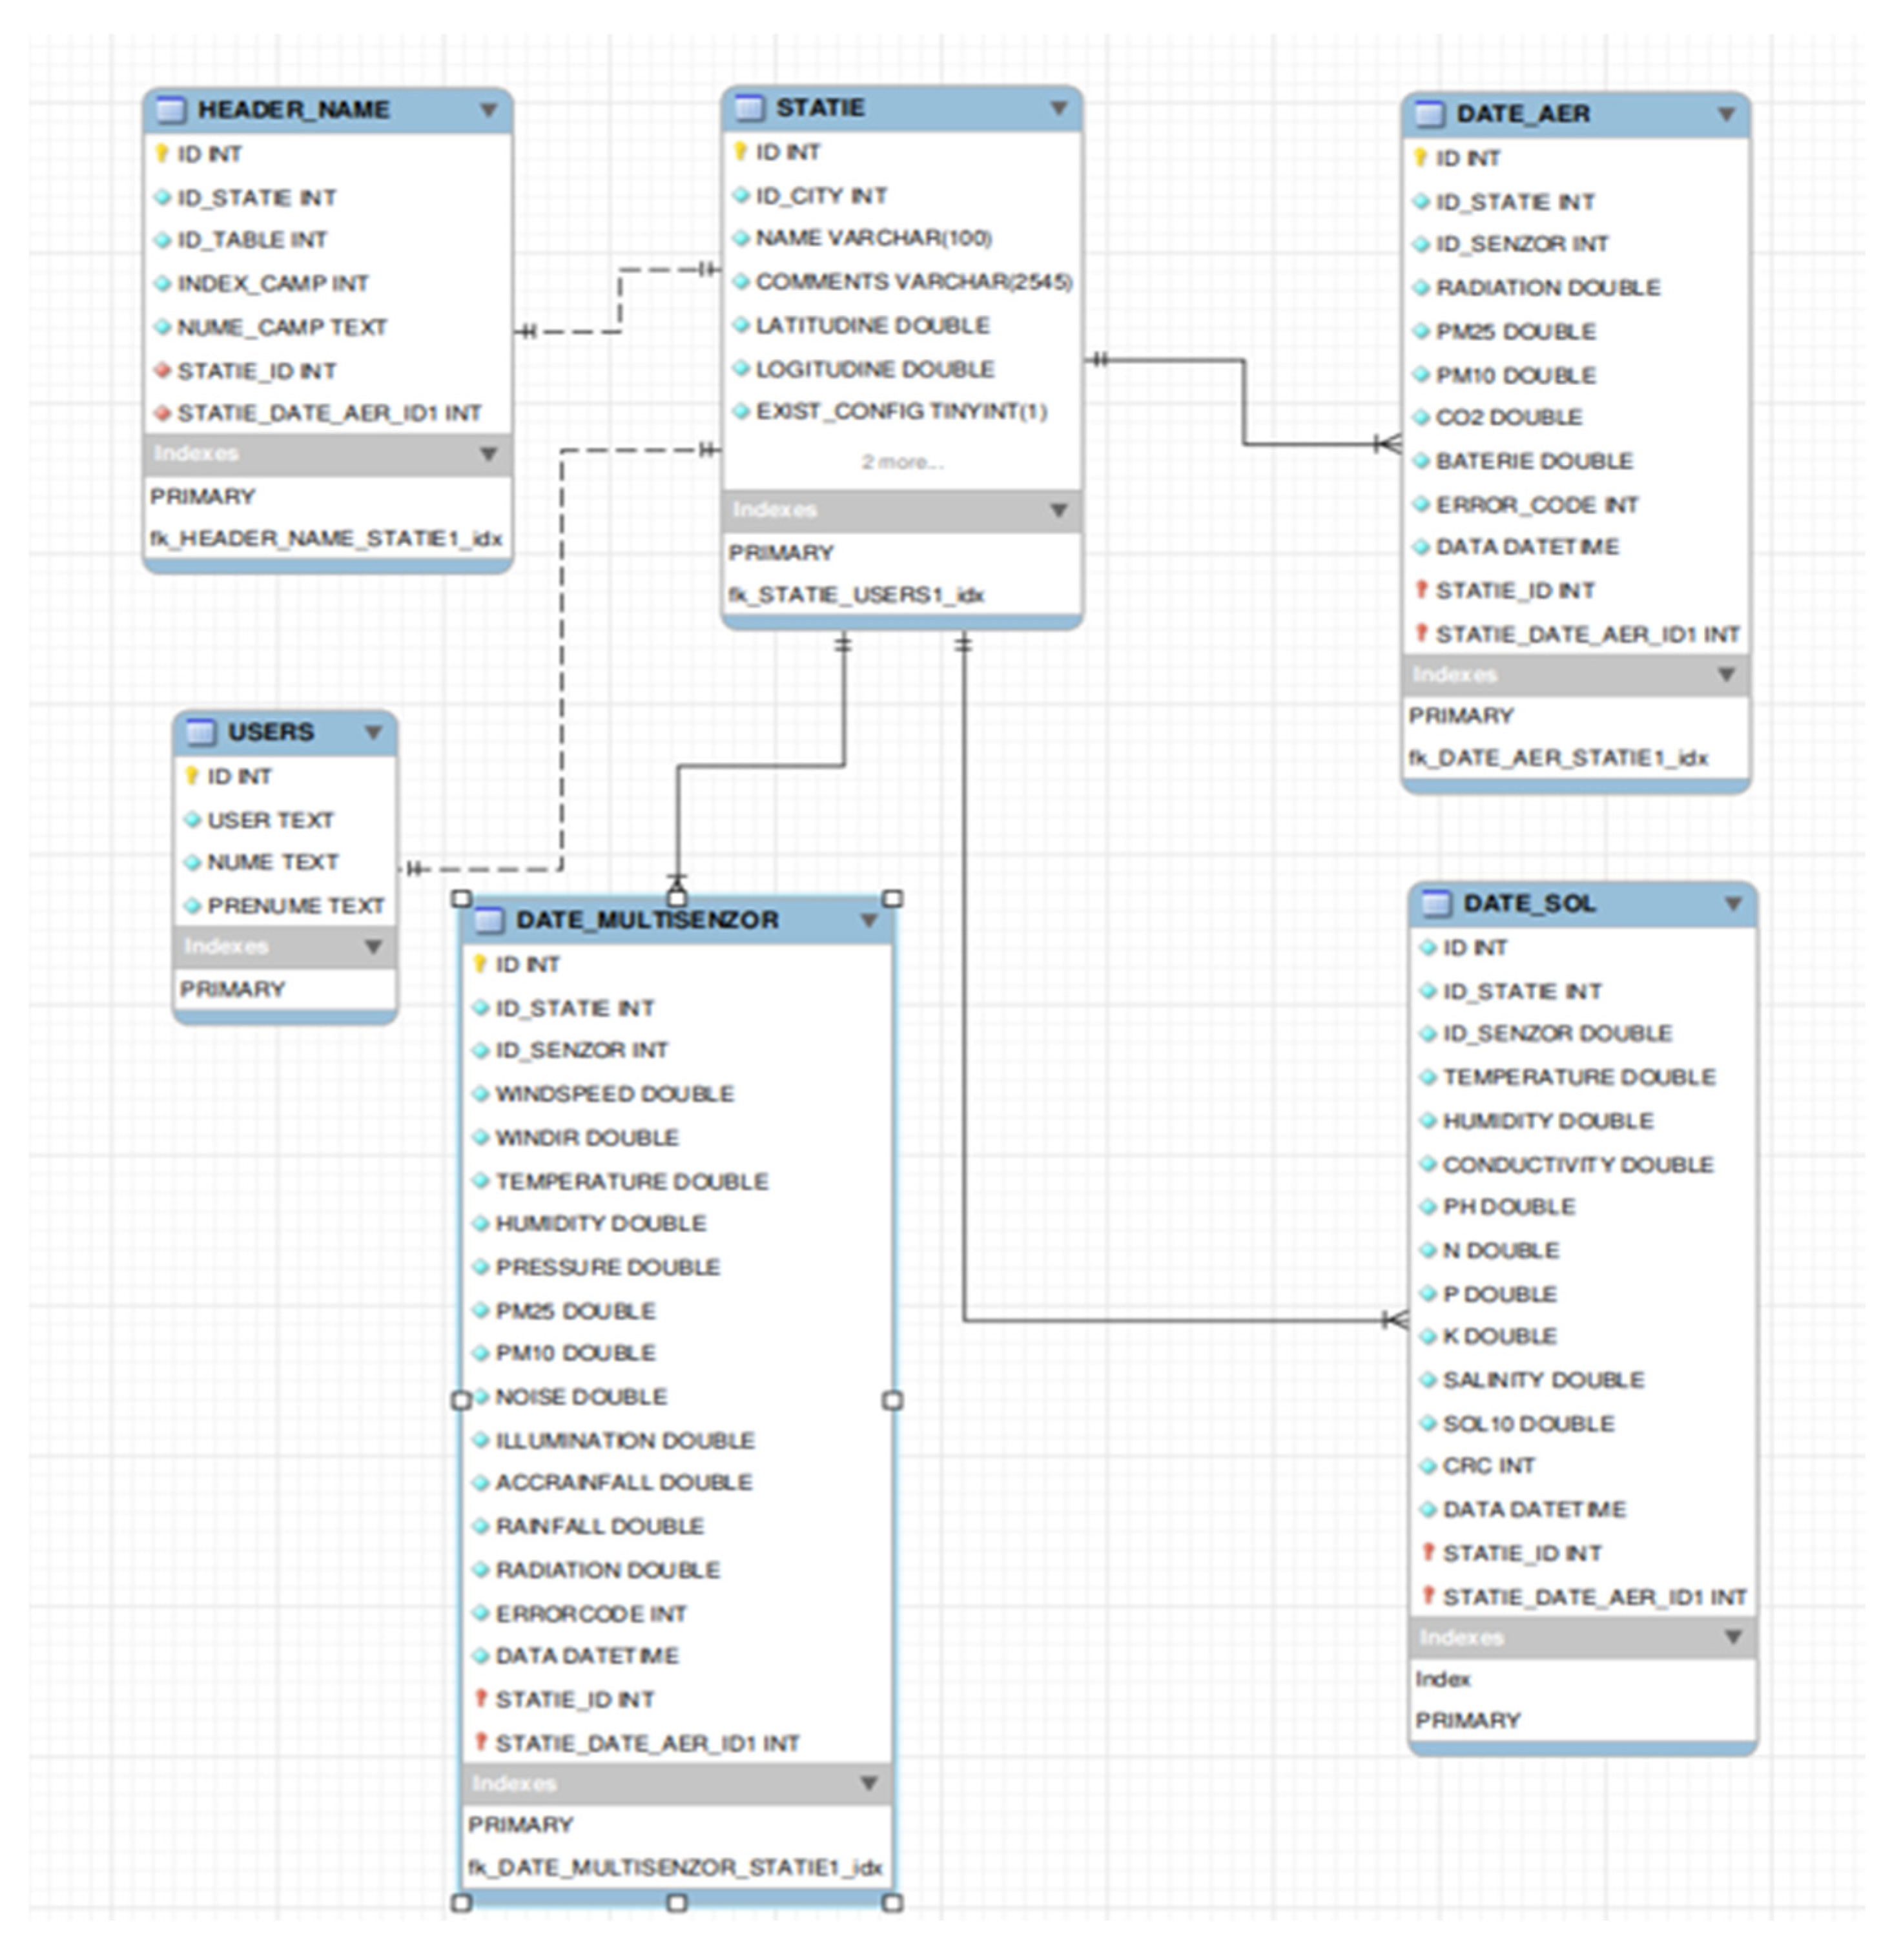Collapse DATE_AER table using header arrow

point(1726,114)
